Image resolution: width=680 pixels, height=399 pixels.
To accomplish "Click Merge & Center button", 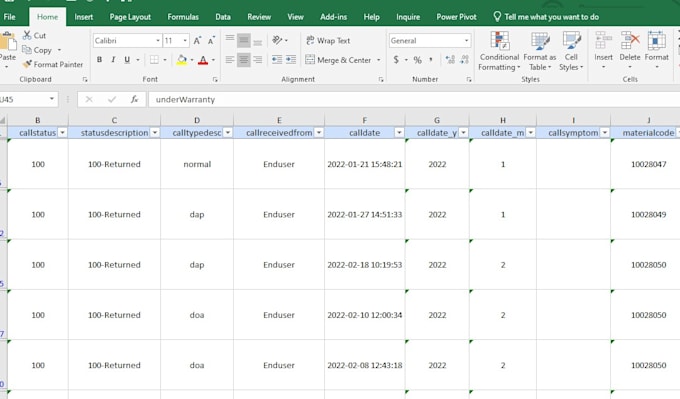I will (338, 60).
